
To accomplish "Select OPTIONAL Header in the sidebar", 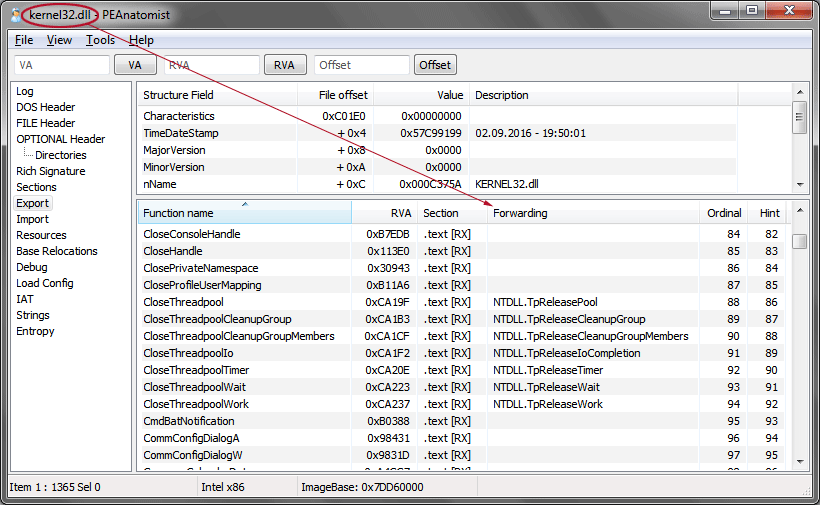I will (61, 139).
